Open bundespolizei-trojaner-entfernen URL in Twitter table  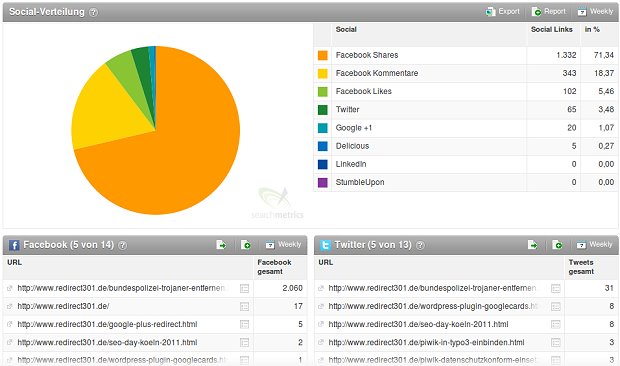(432, 289)
